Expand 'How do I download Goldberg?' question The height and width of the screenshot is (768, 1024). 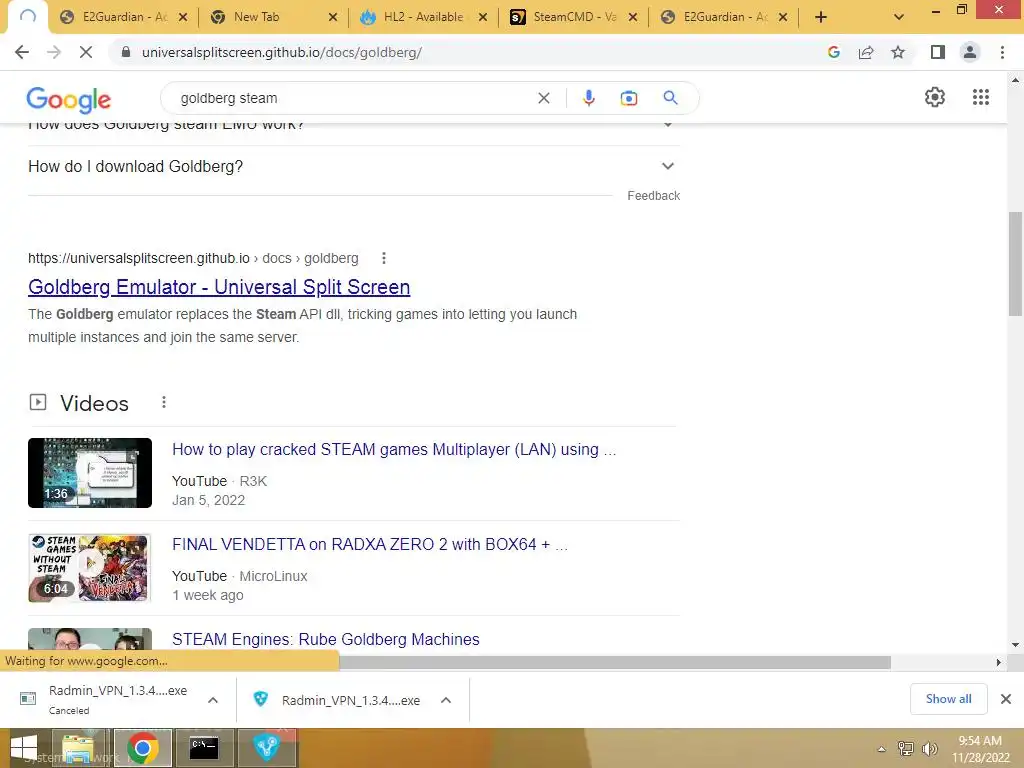(x=353, y=167)
